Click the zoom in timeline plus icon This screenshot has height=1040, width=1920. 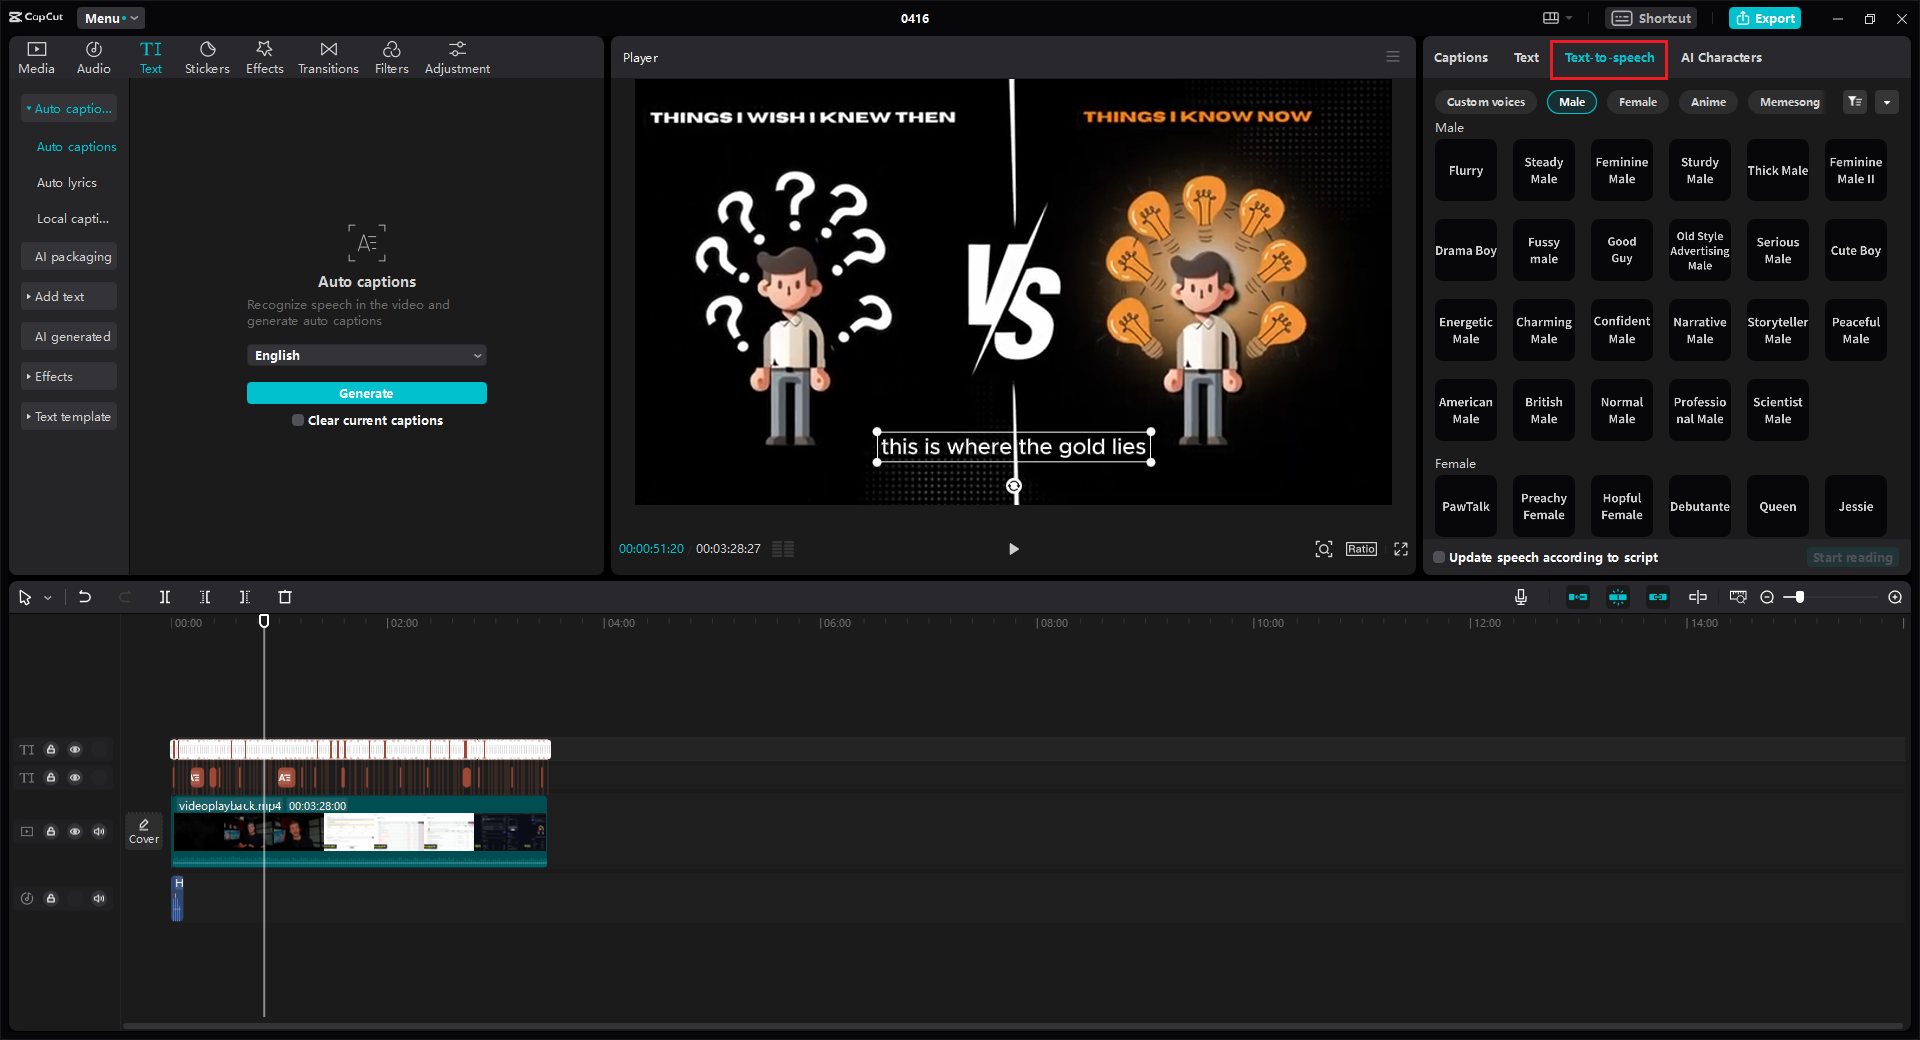(1895, 597)
